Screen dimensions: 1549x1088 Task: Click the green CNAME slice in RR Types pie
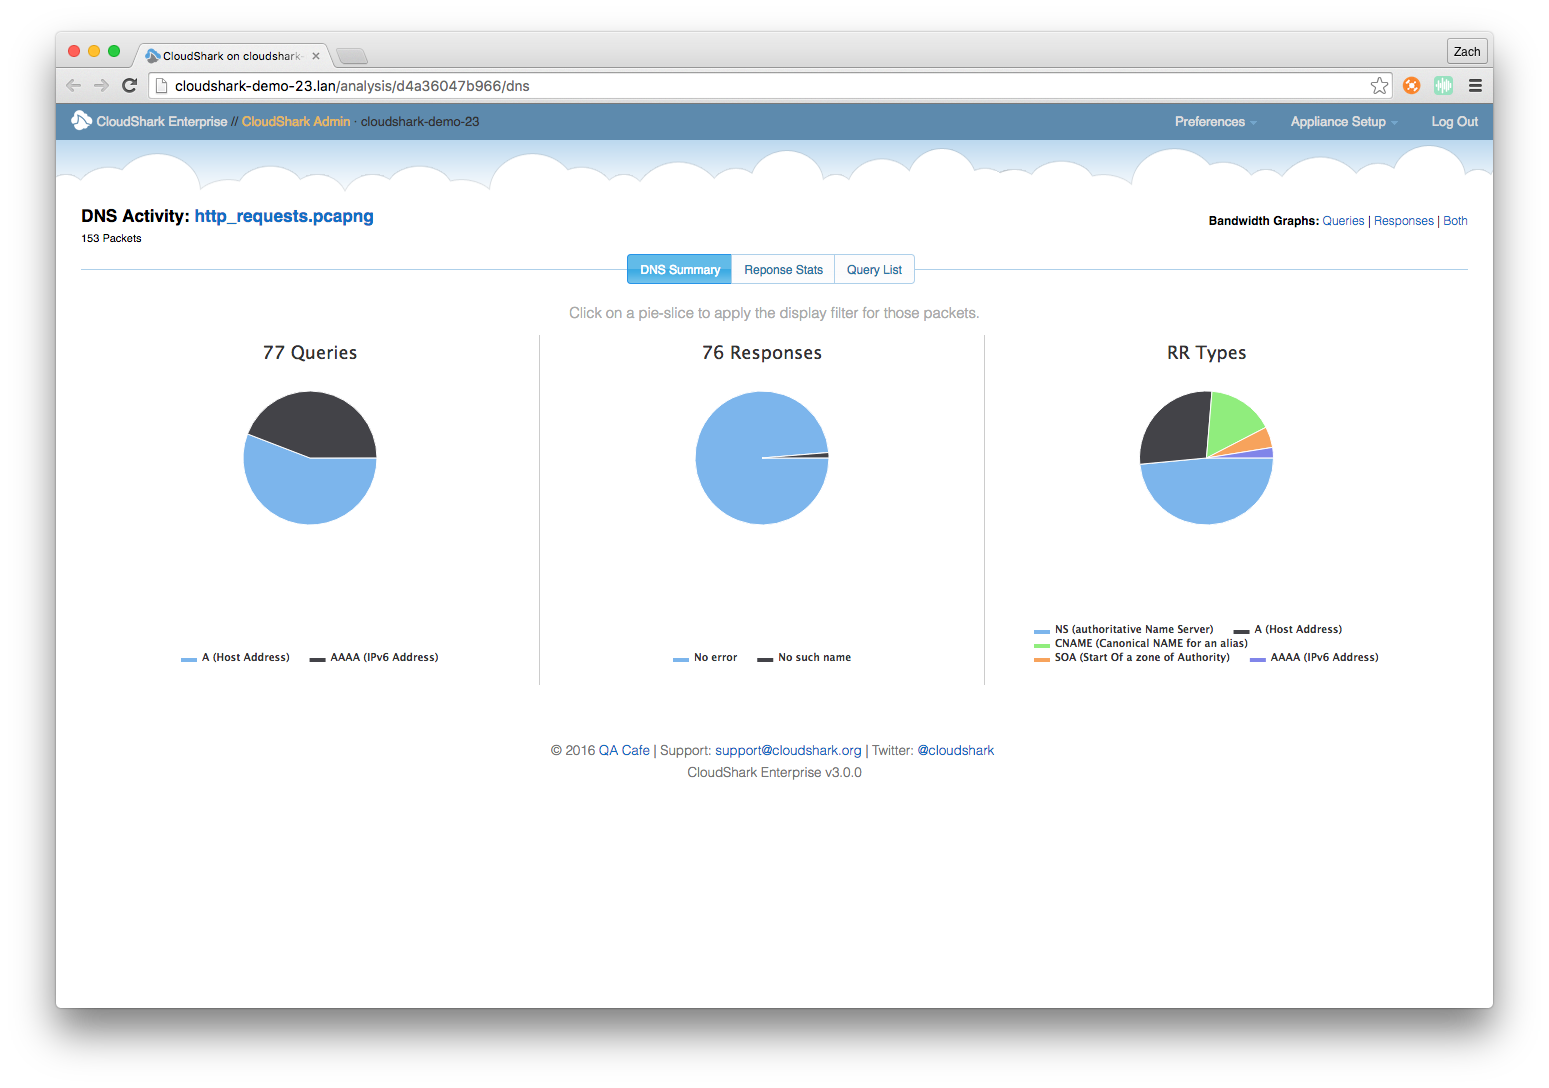pyautogui.click(x=1231, y=419)
